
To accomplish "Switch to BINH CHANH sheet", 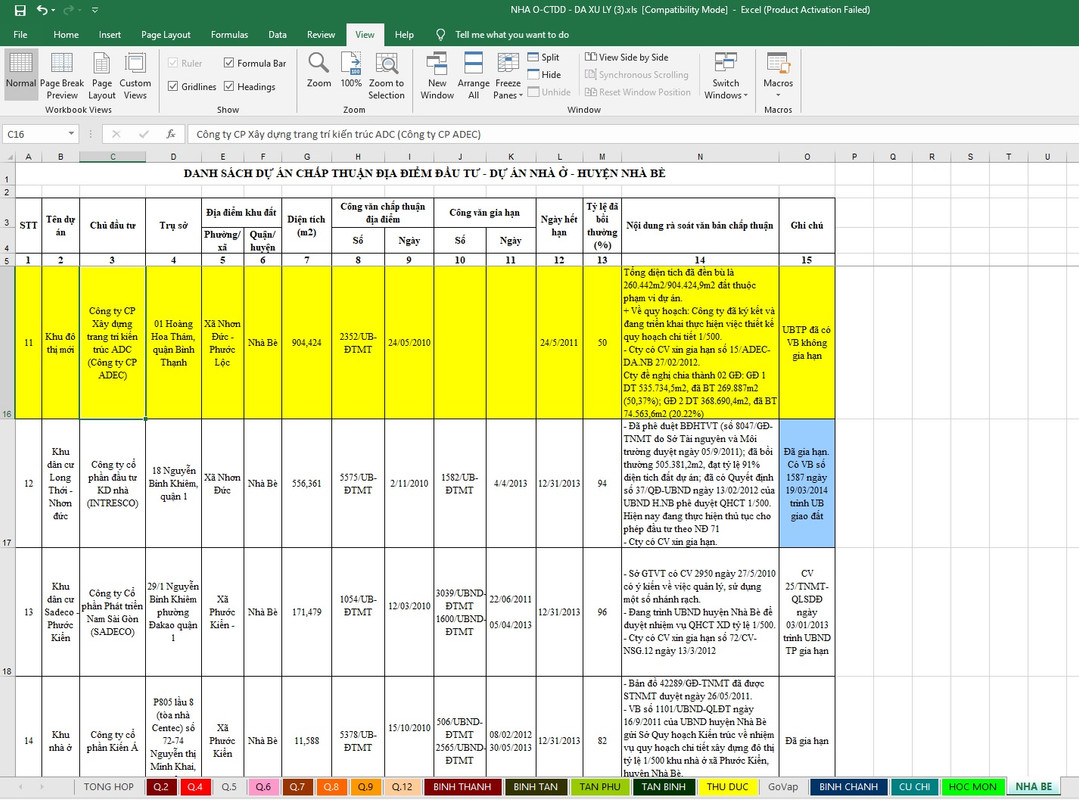I will pos(848,786).
